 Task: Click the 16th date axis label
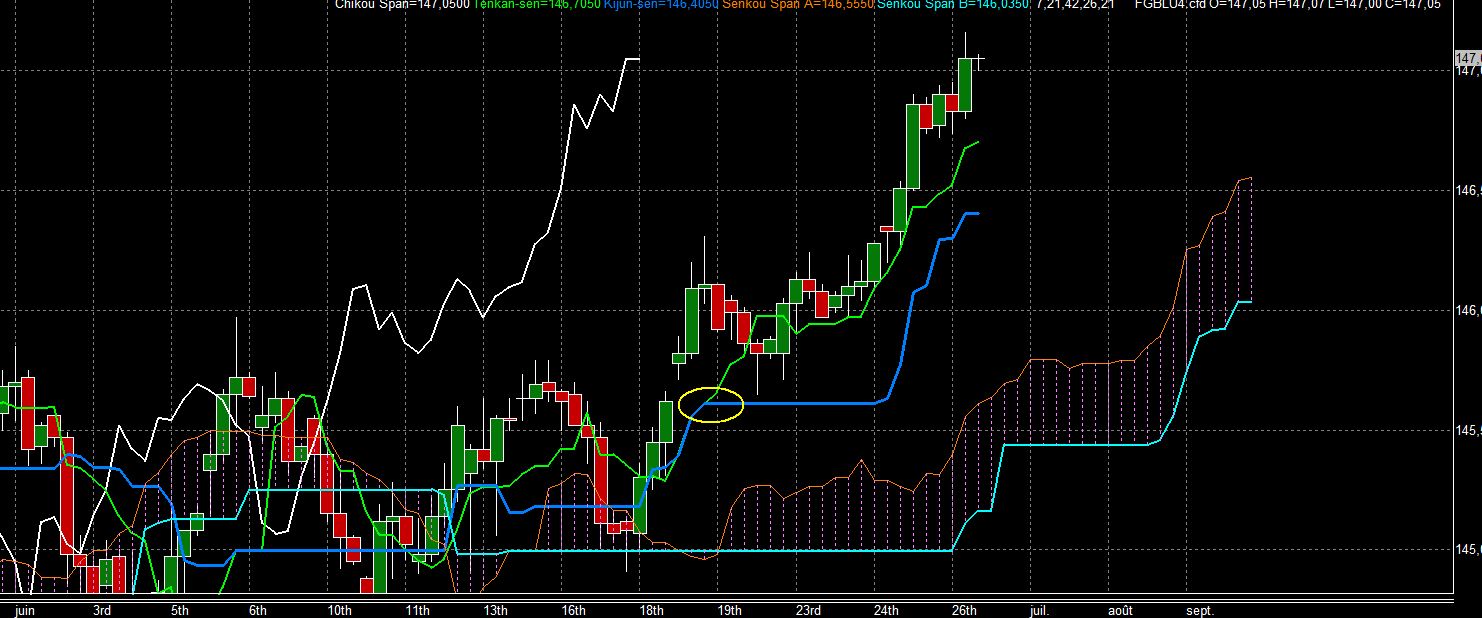(x=573, y=610)
